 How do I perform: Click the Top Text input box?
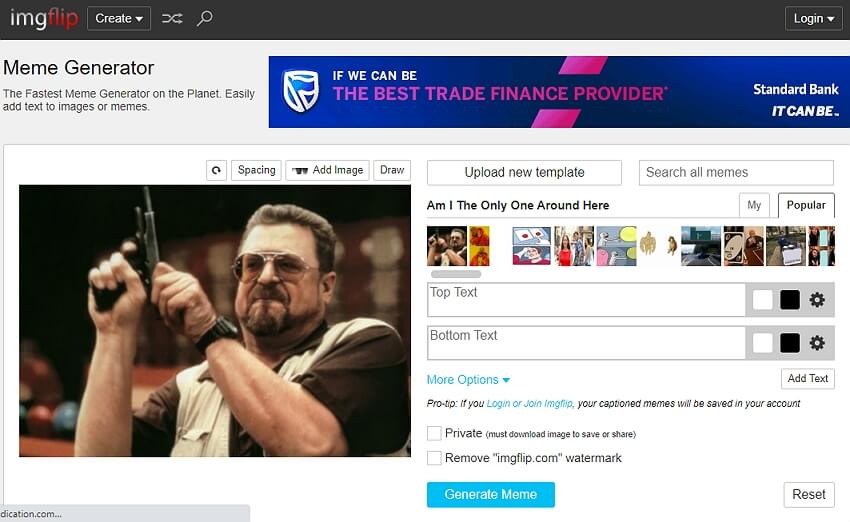586,300
